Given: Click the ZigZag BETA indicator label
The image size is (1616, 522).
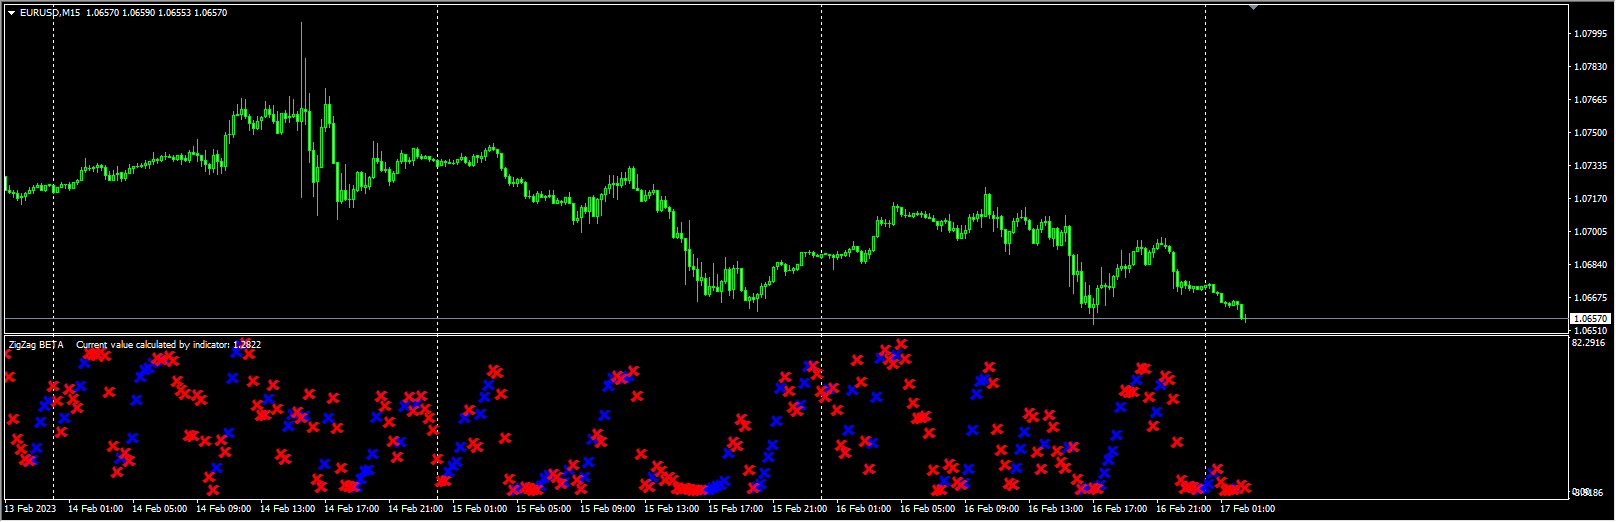Looking at the screenshot, I should click(36, 345).
